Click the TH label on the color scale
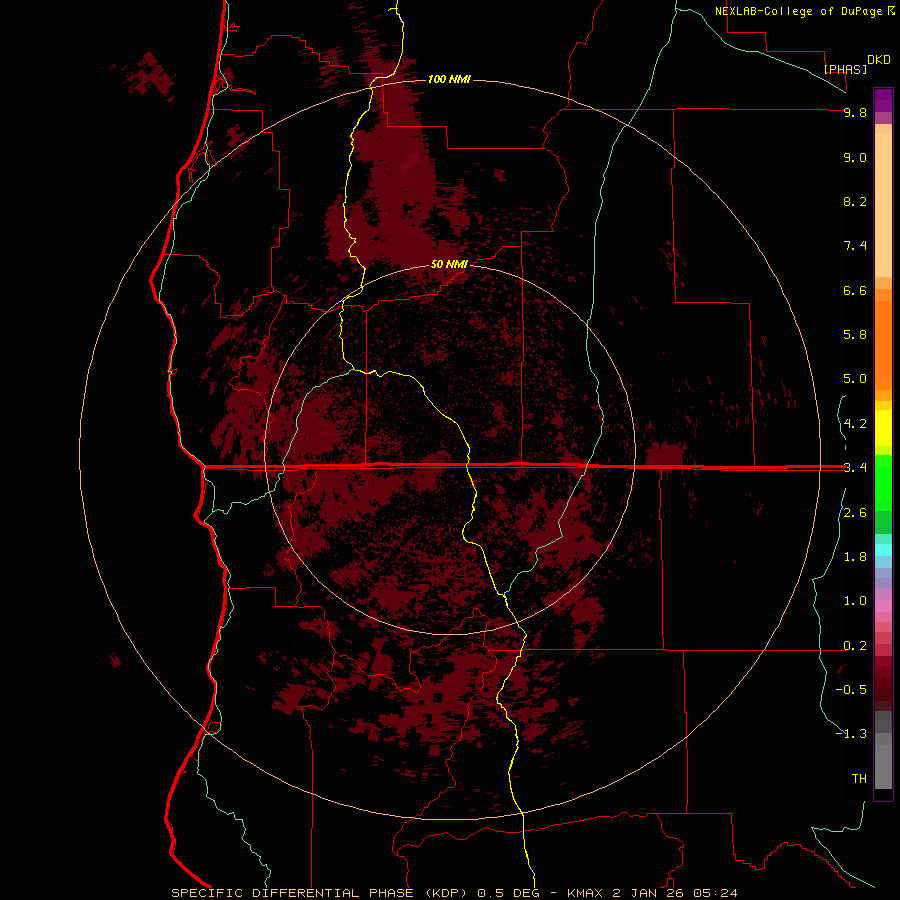Screen dimensions: 900x900 tap(859, 778)
